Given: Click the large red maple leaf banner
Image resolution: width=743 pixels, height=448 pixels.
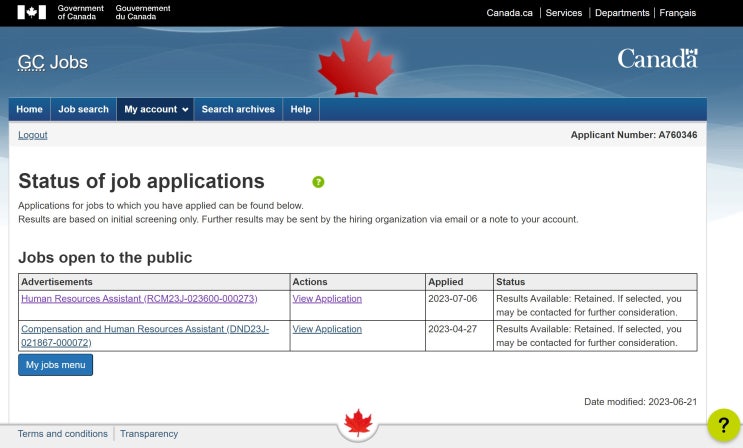Looking at the screenshot, I should 356,61.
